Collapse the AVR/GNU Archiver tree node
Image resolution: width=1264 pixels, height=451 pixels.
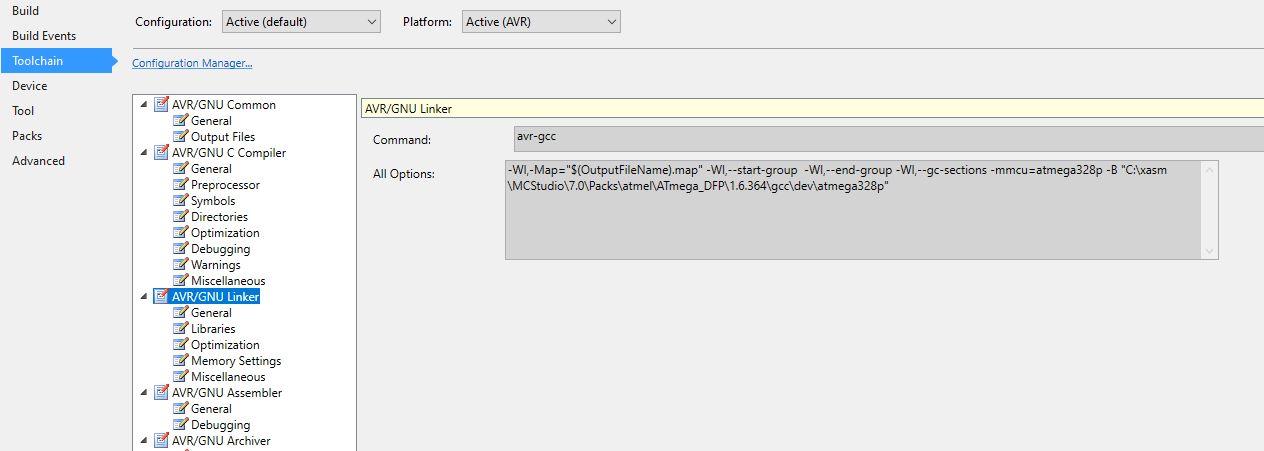pos(143,441)
